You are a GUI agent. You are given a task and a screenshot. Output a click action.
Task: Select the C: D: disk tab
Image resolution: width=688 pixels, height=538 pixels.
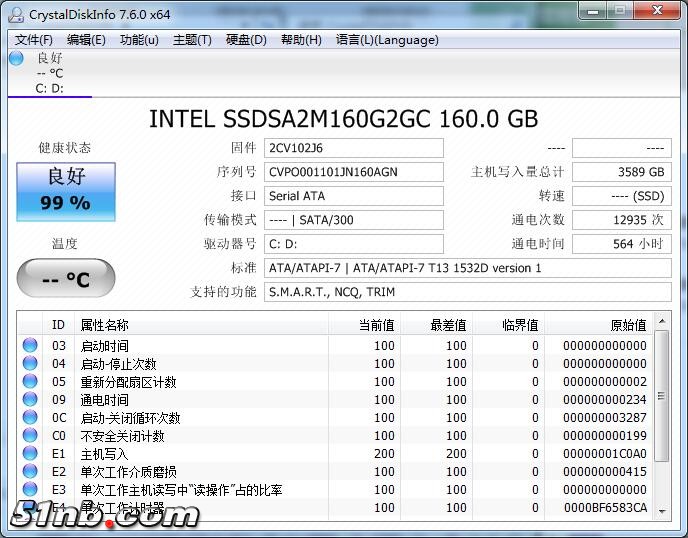49,88
